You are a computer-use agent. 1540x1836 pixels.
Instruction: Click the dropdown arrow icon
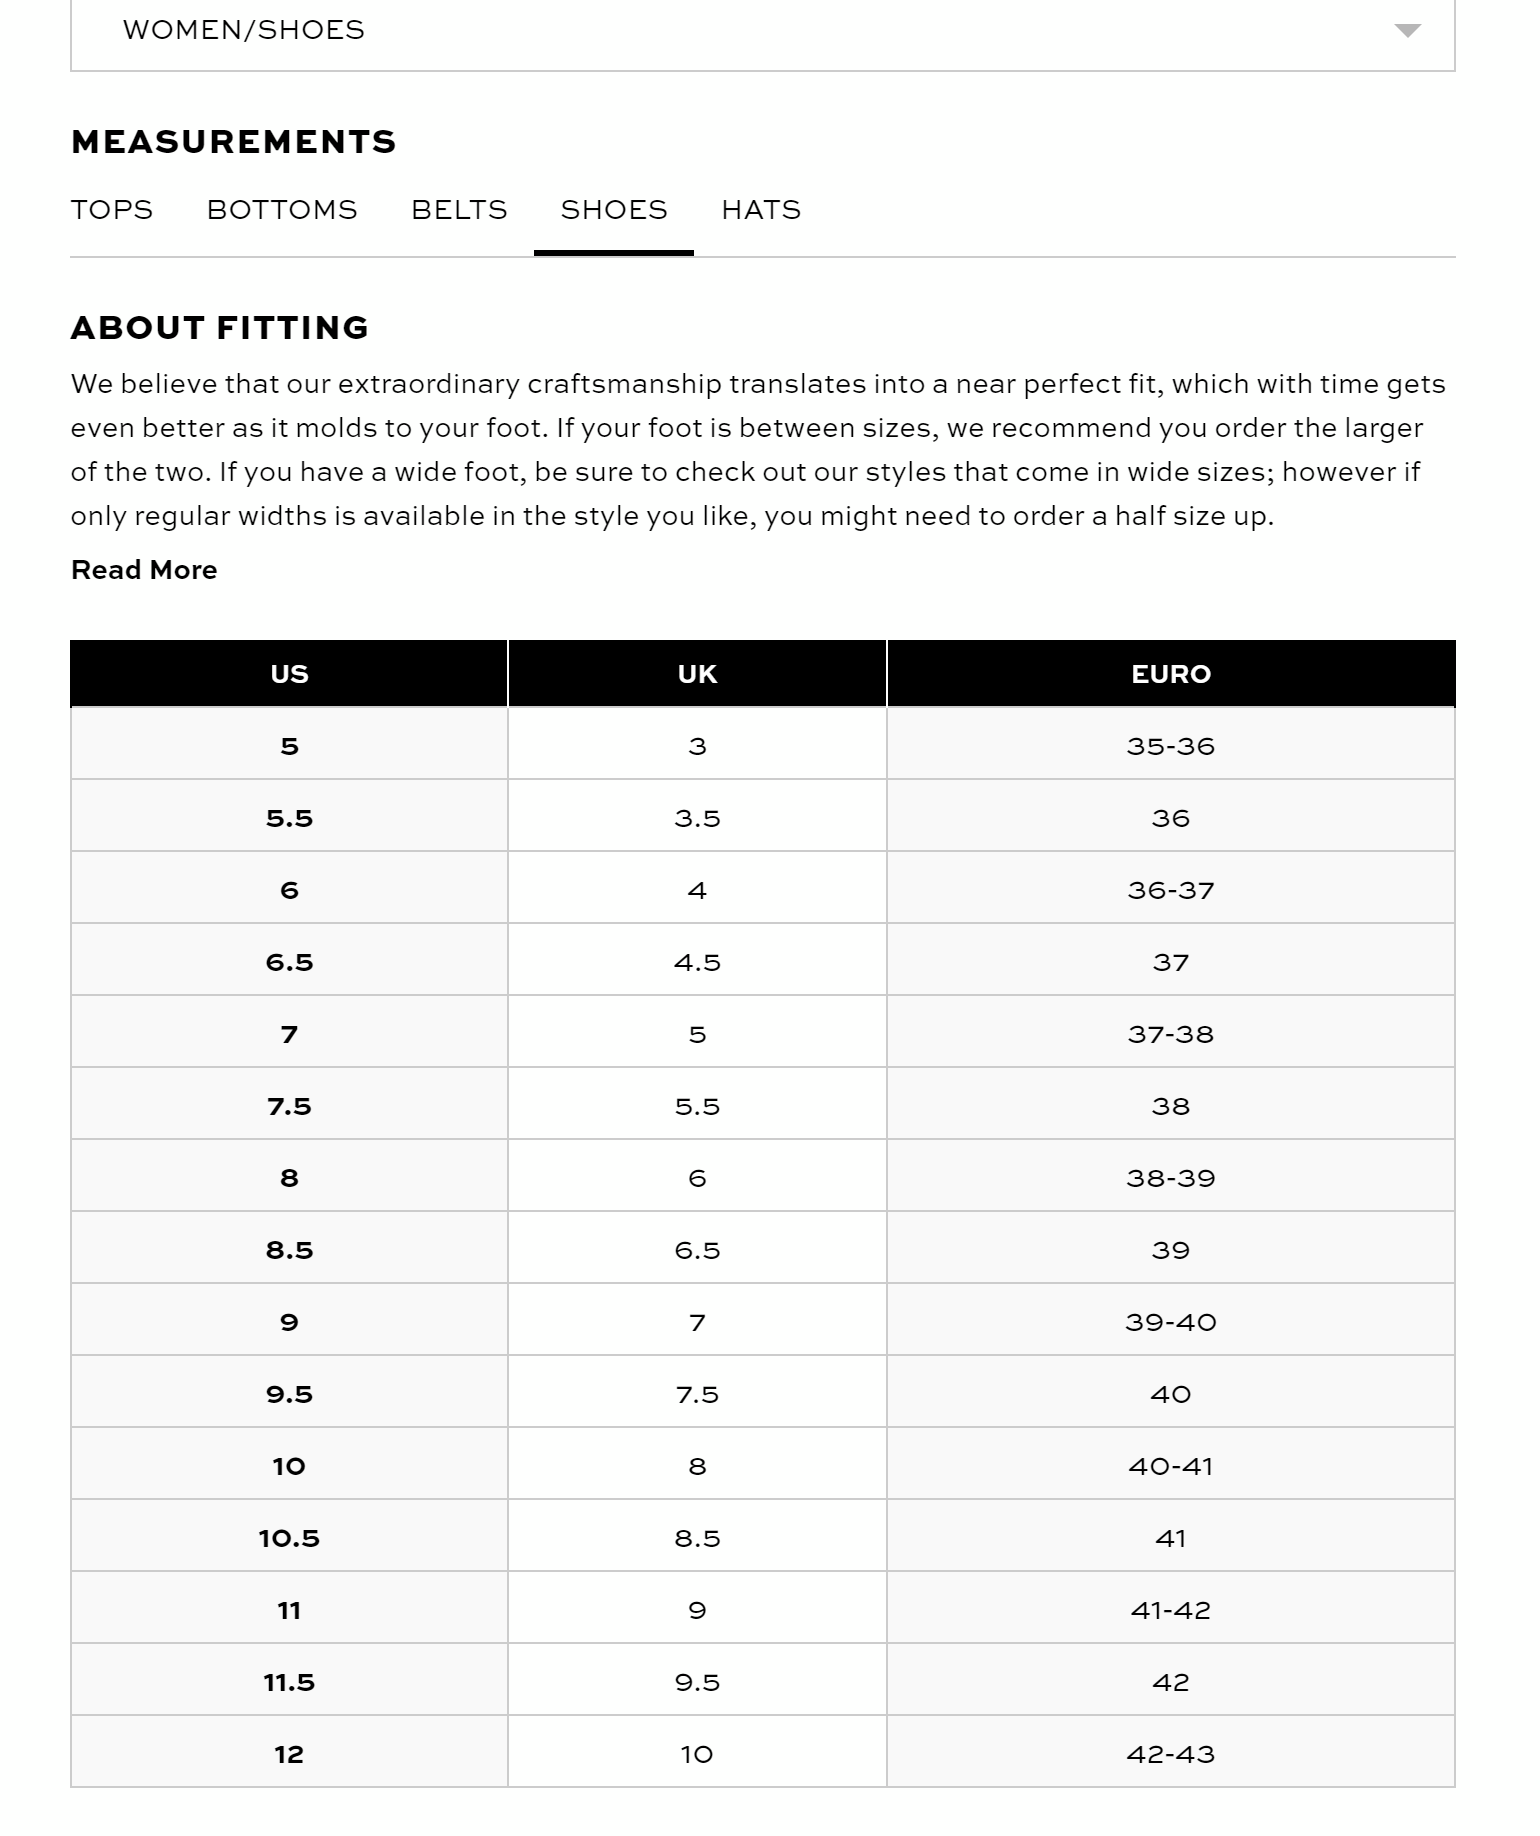[x=1407, y=31]
